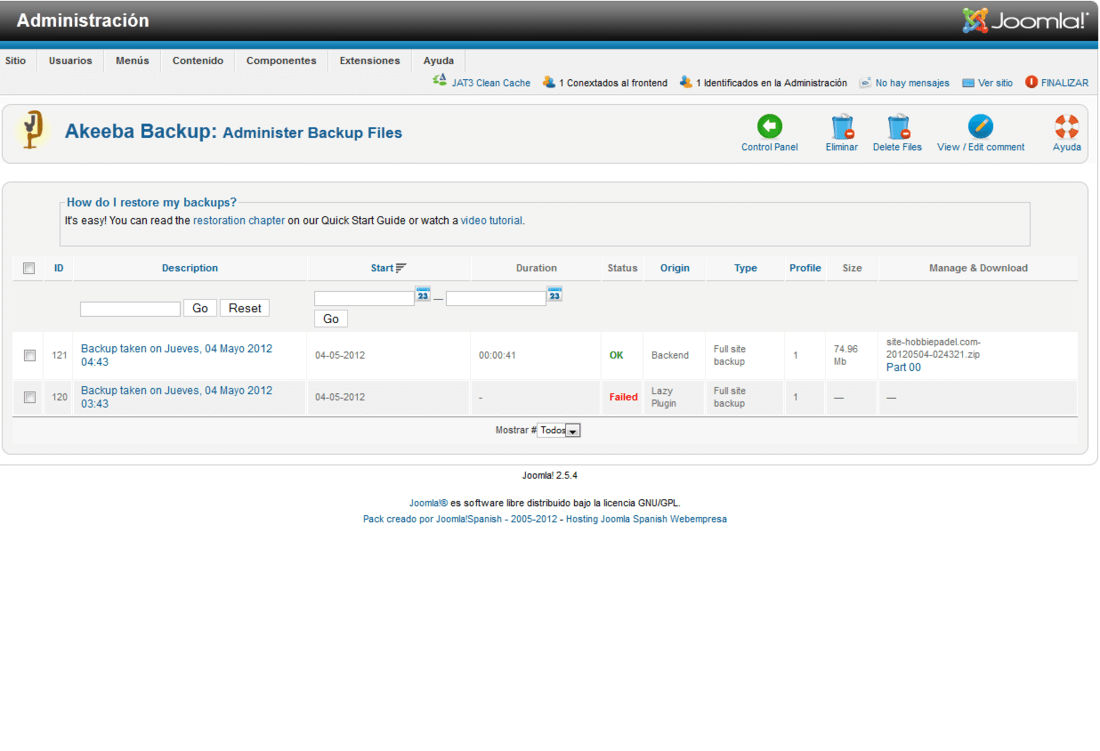Open the start-date-from calendar icon
This screenshot has height=751, width=1100.
pos(423,295)
